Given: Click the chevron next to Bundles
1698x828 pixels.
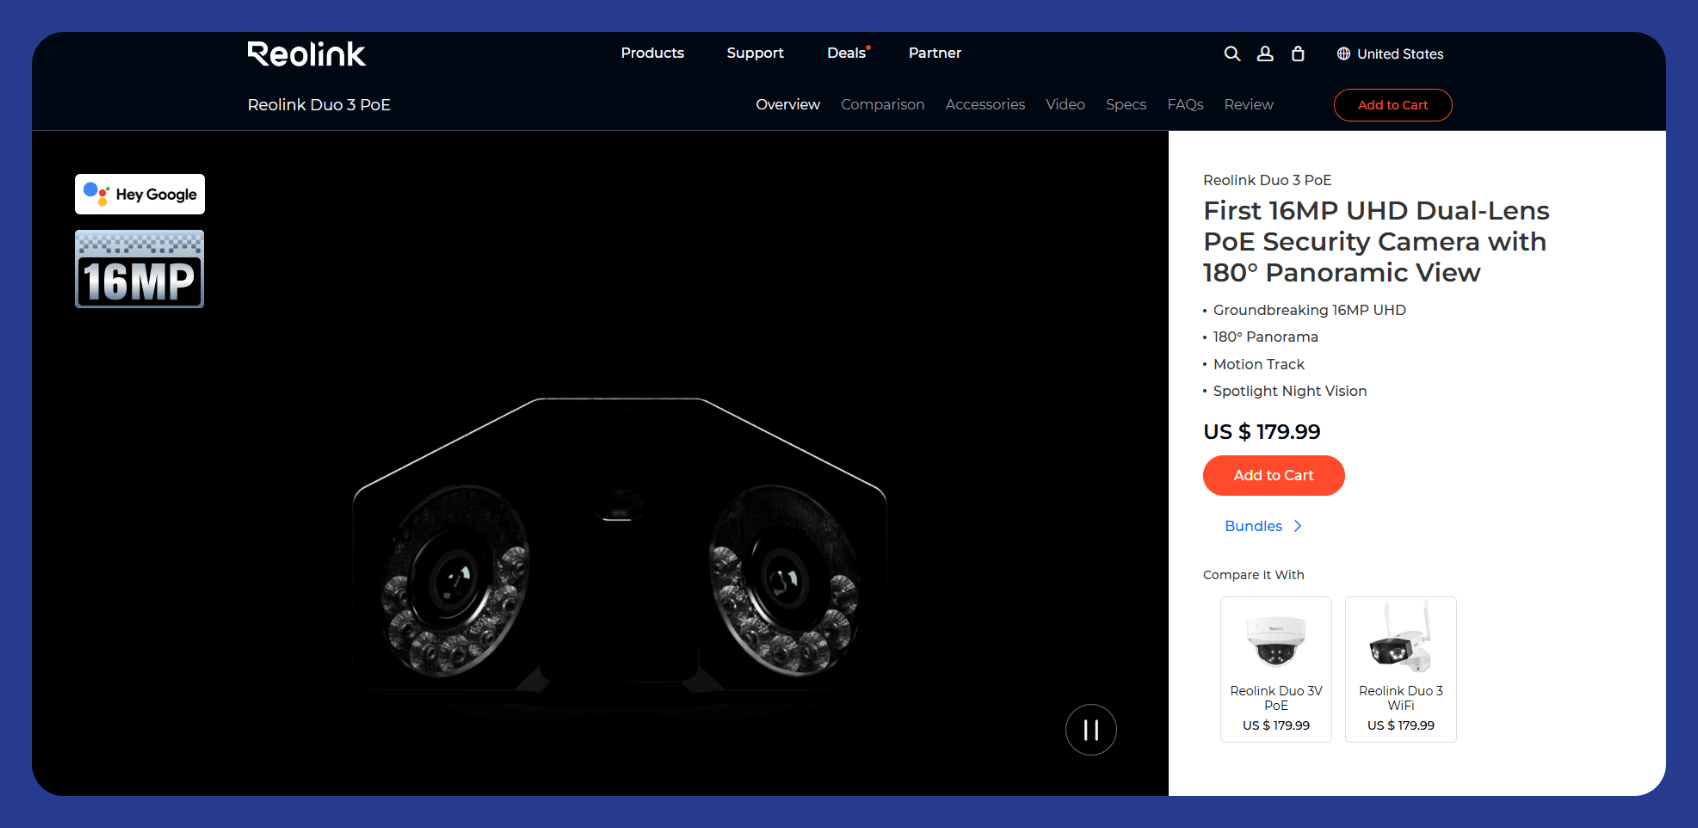Looking at the screenshot, I should 1297,526.
